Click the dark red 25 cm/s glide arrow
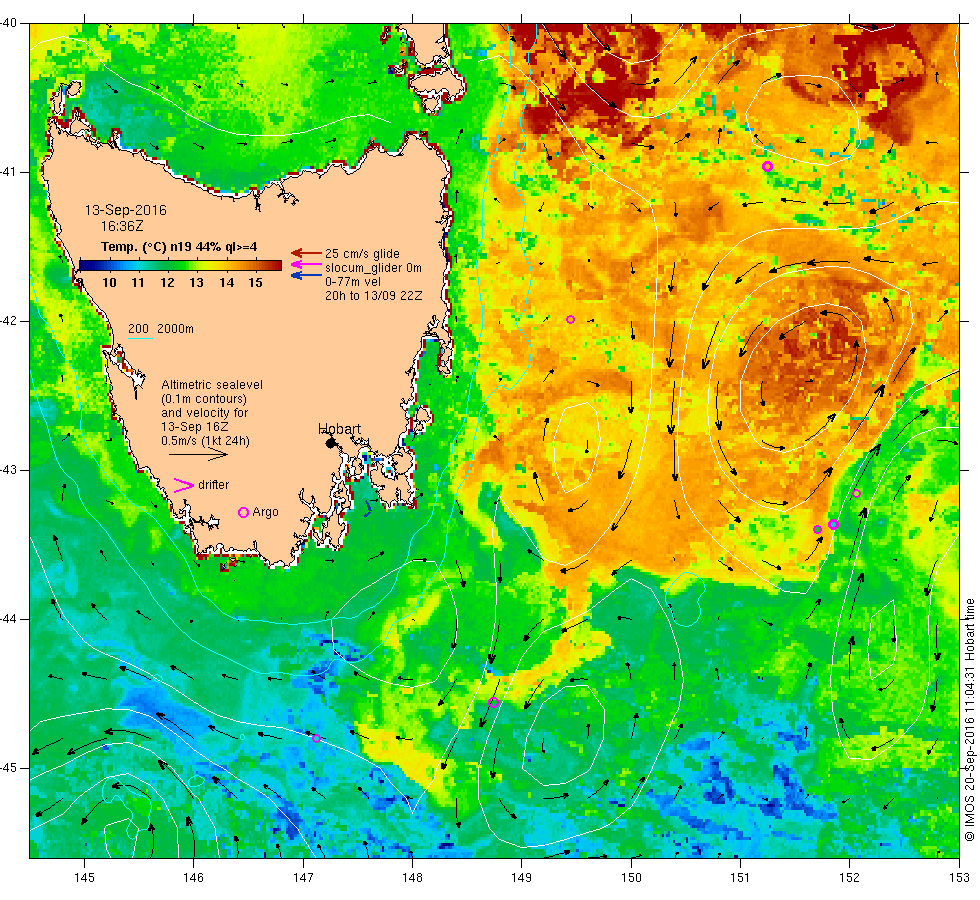Viewport: 980px width, 900px height. [306, 253]
